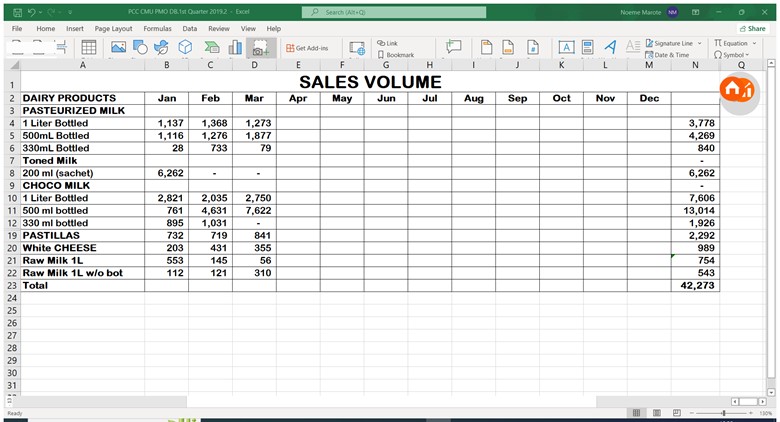Click the 3D Models cube icon
Image resolution: width=780 pixels, height=422 pixels.
(x=185, y=47)
